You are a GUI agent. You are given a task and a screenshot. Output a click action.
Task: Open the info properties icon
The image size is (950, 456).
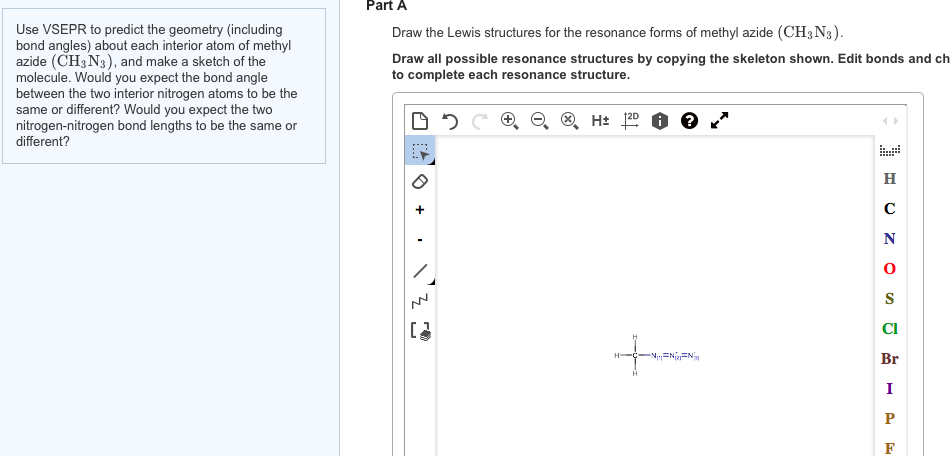tap(659, 121)
